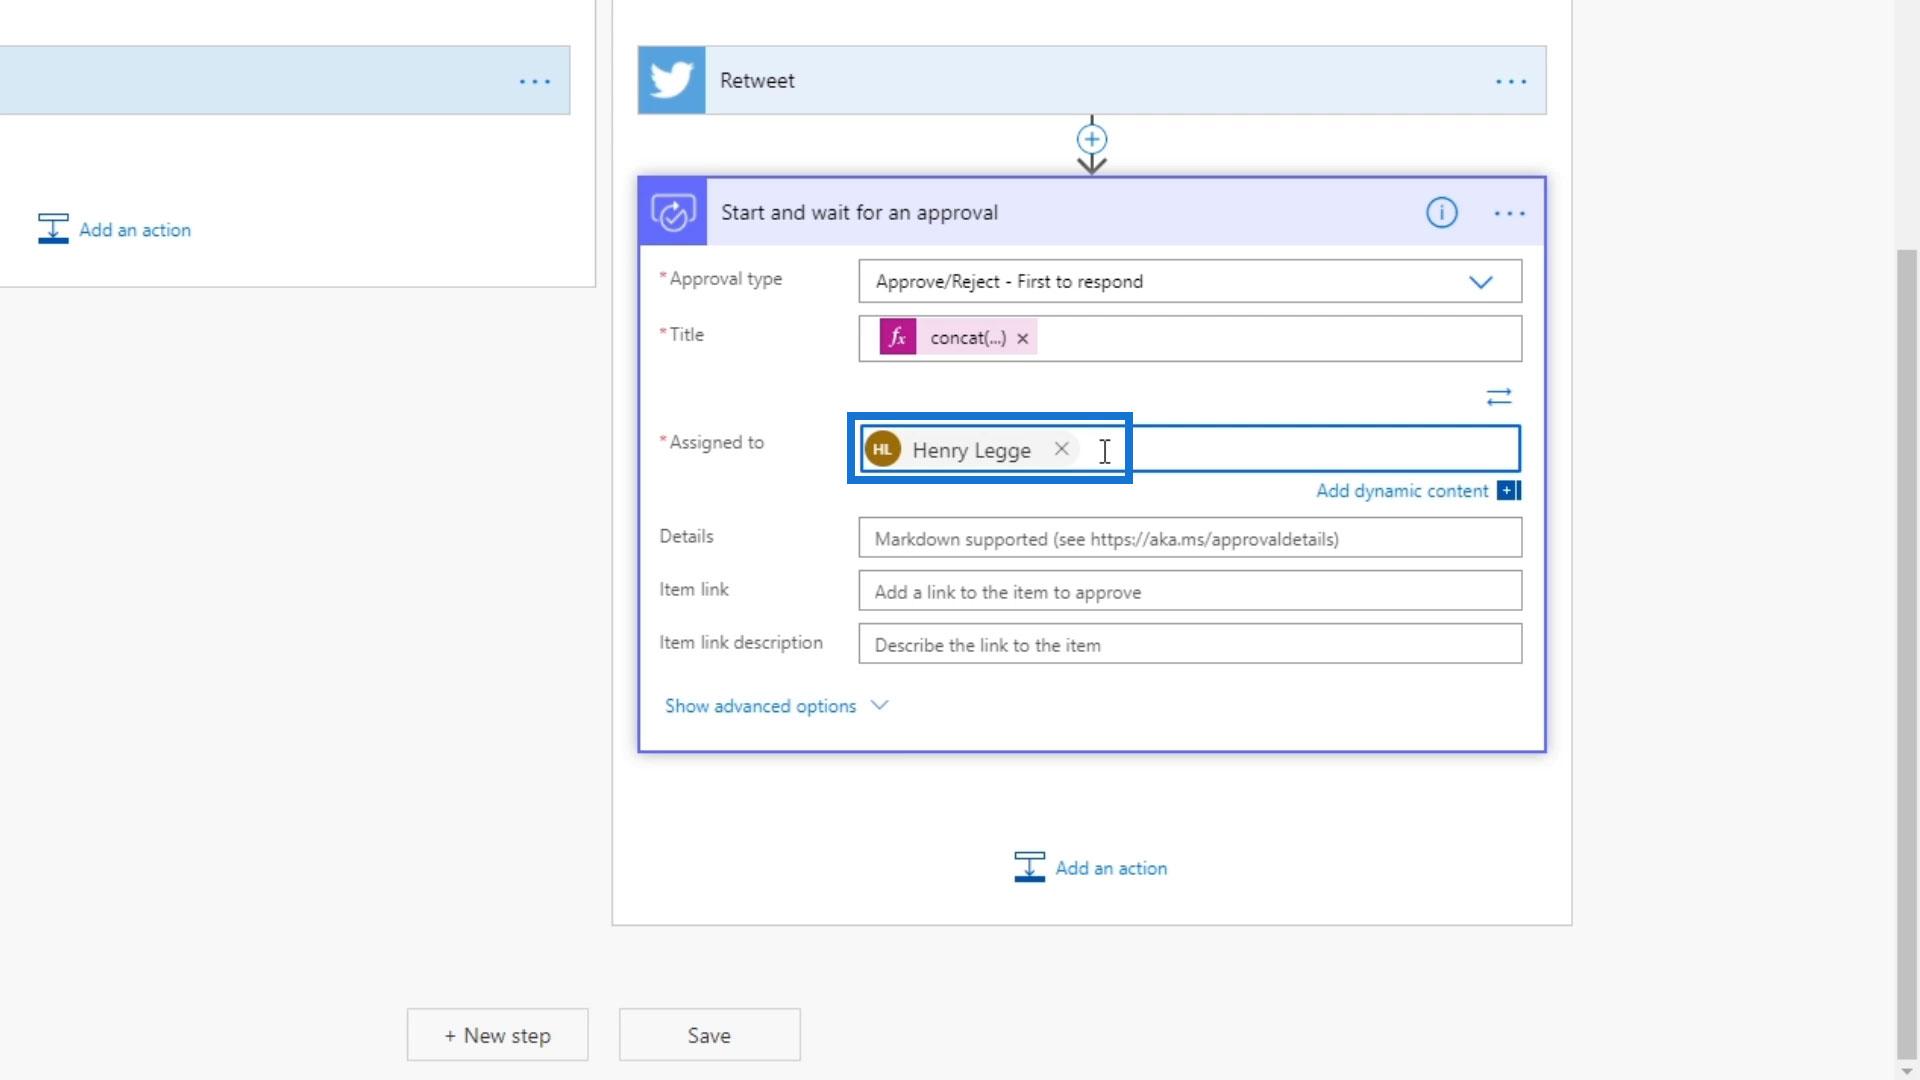Remove Henry Legge from Assigned to
1920x1080 pixels.
coord(1061,449)
